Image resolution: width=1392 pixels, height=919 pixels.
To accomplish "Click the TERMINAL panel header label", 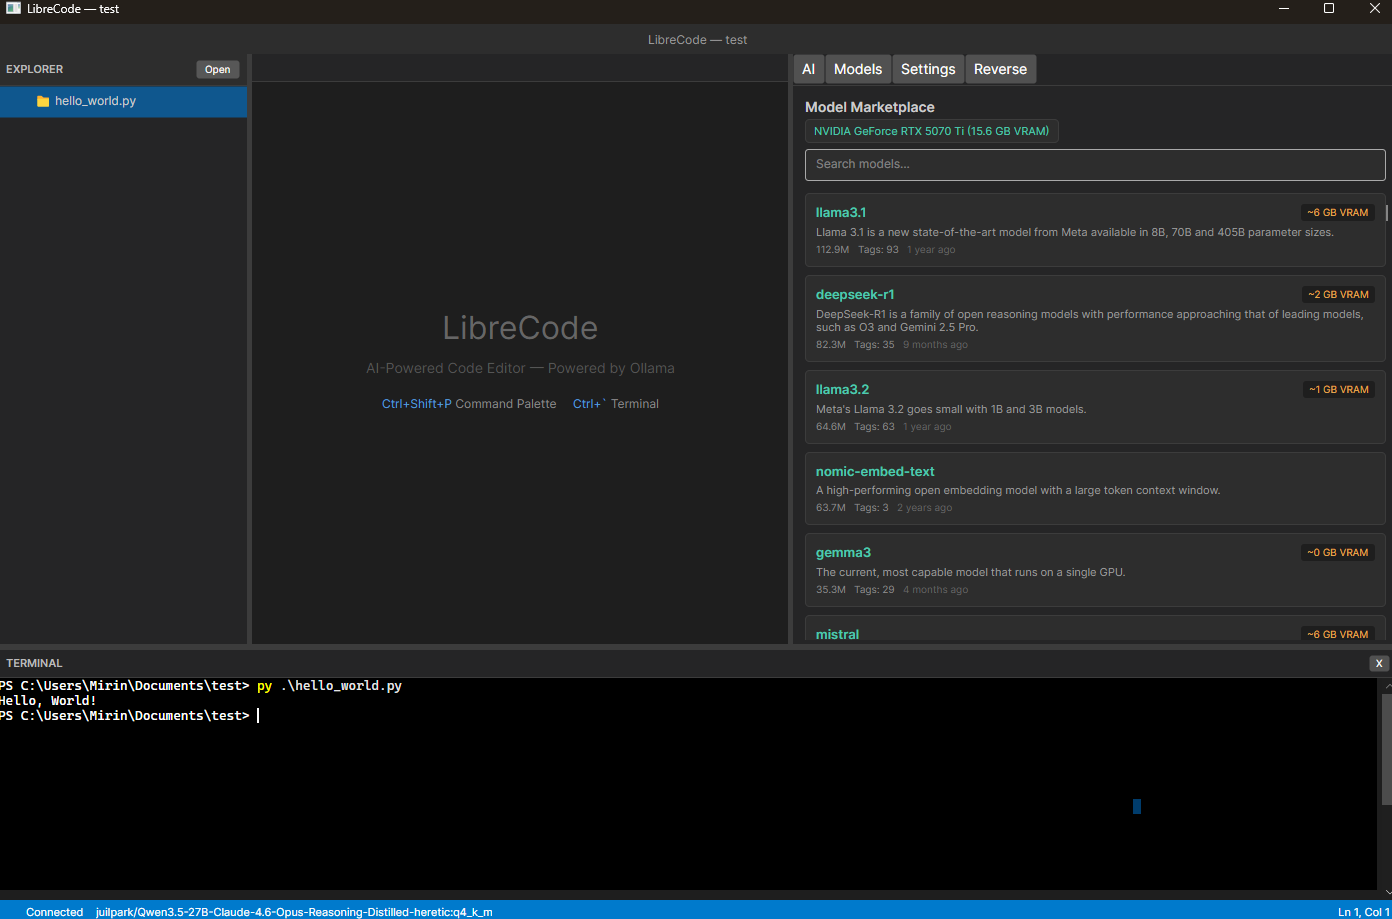I will click(34, 663).
